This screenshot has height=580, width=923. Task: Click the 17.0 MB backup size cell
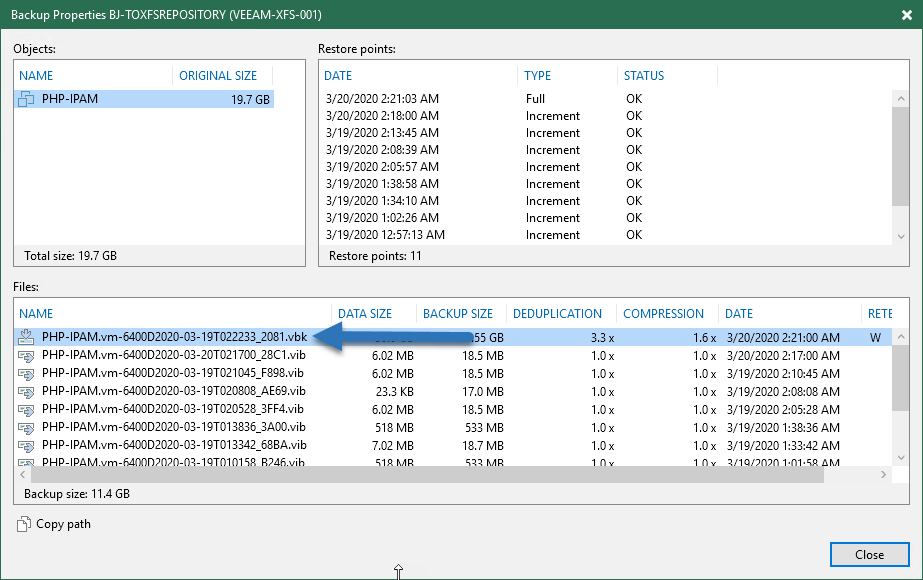483,392
